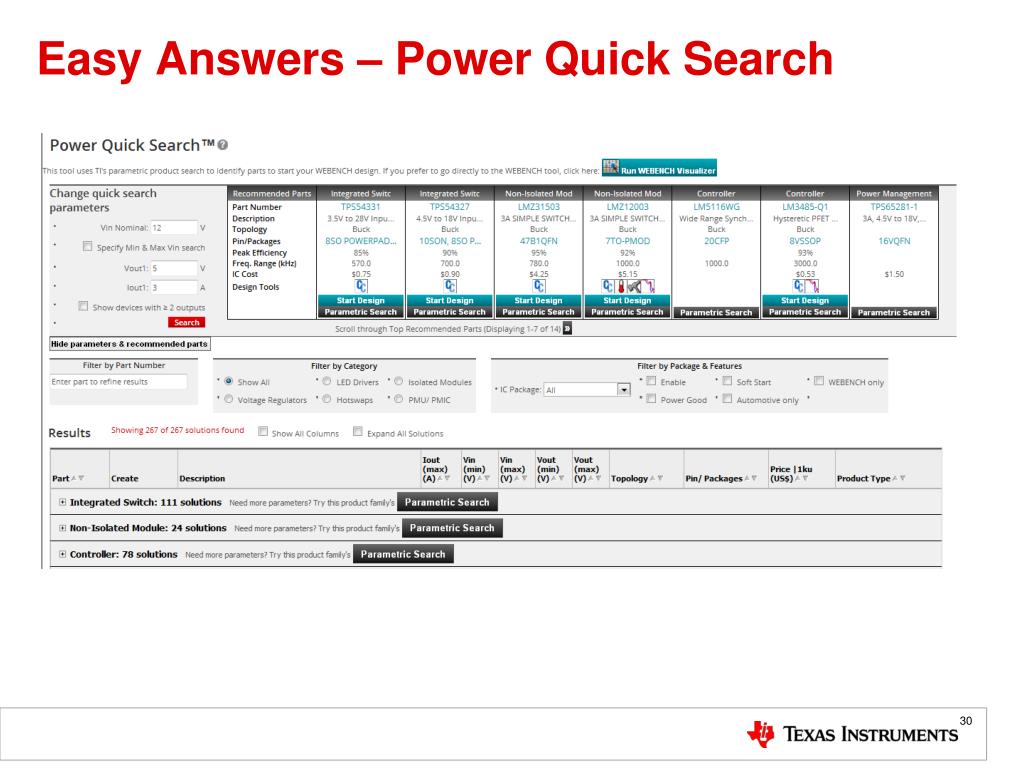1024x768 pixels.
Task: Check Show devices with ≥ 2 outputs
Action: [x=83, y=306]
